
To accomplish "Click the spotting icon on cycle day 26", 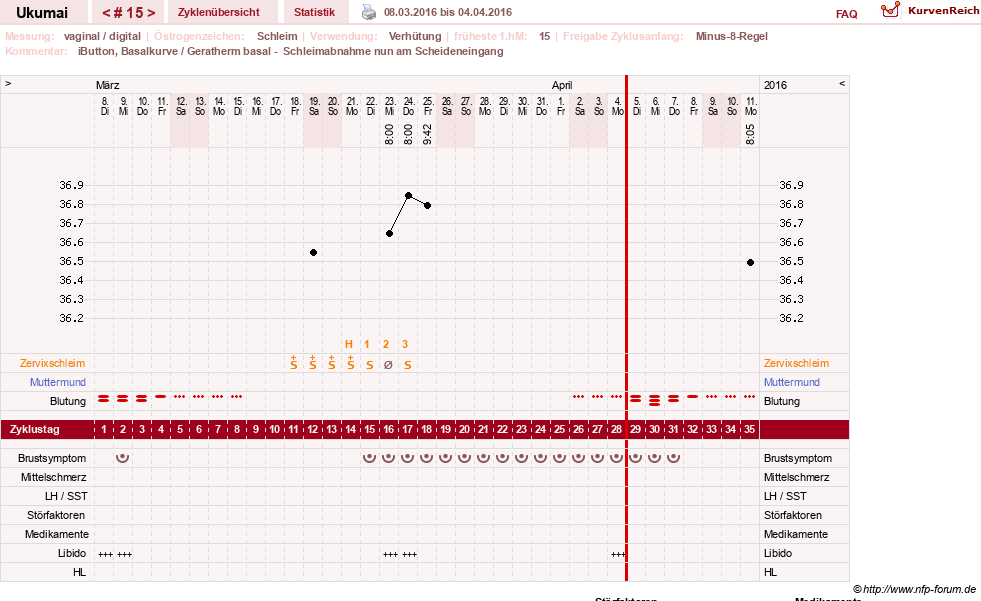I will (578, 396).
